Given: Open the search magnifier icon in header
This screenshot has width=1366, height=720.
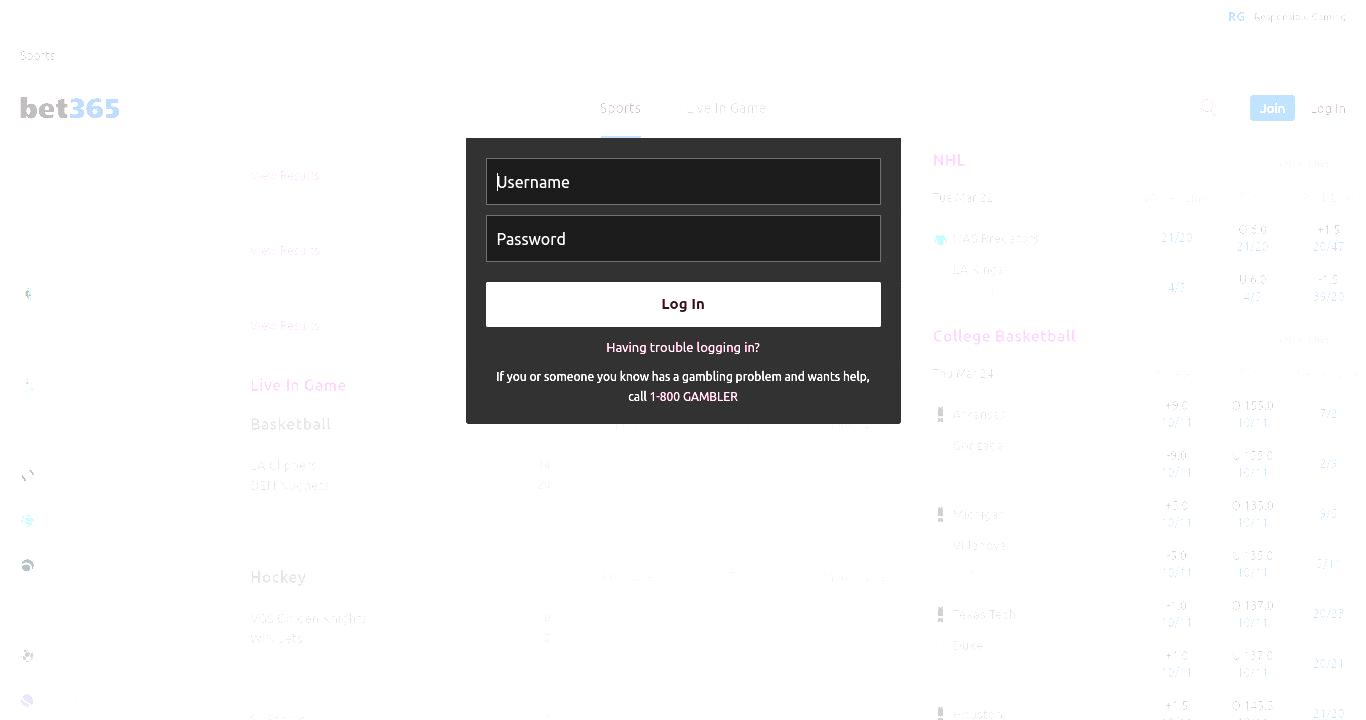Looking at the screenshot, I should coord(1208,107).
